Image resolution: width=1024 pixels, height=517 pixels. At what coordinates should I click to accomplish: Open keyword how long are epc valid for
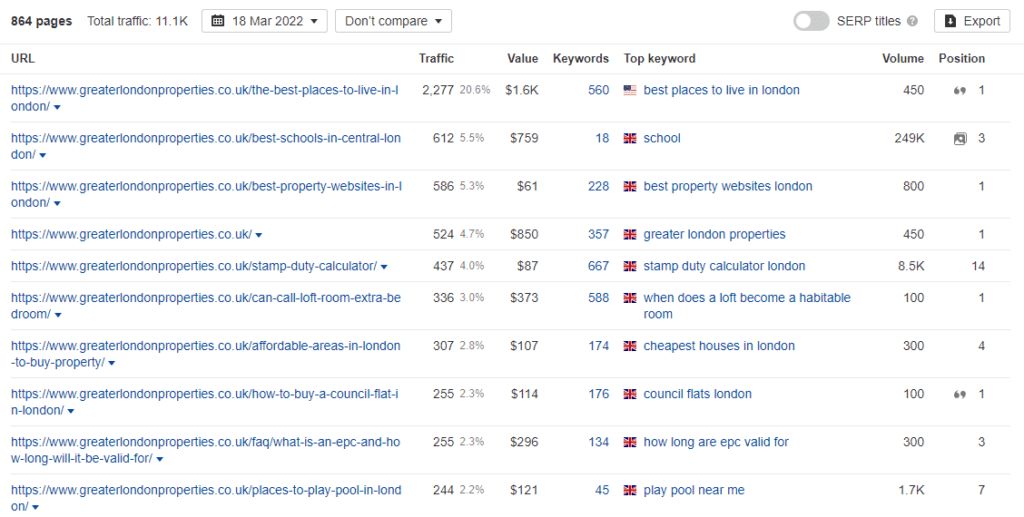[716, 442]
